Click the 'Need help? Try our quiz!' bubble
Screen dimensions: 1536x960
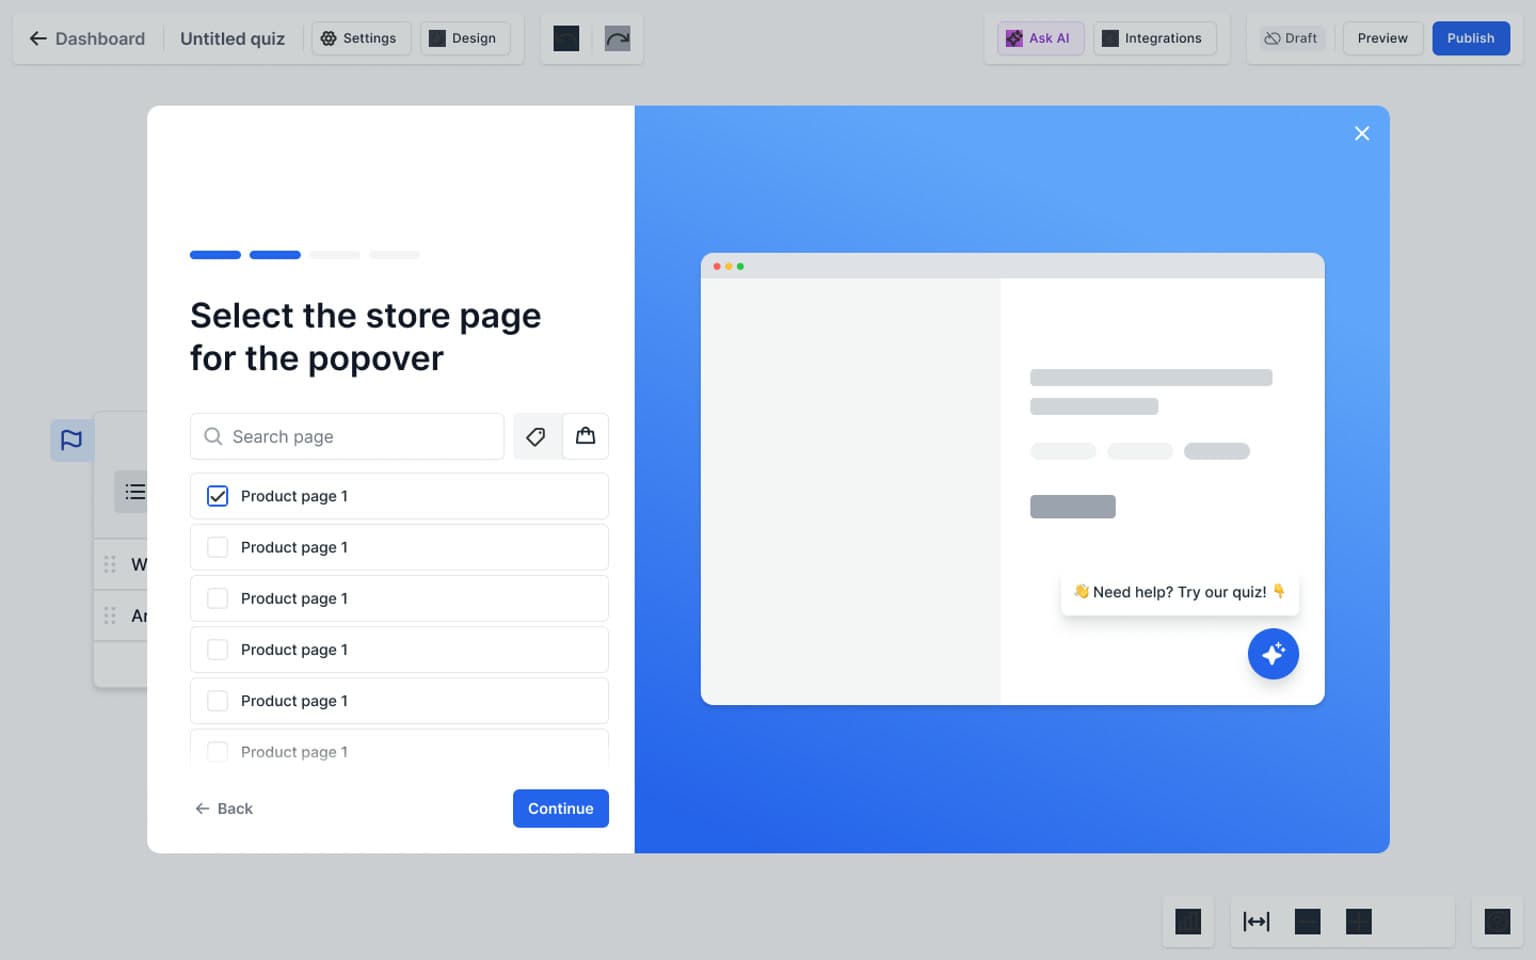click(1179, 592)
